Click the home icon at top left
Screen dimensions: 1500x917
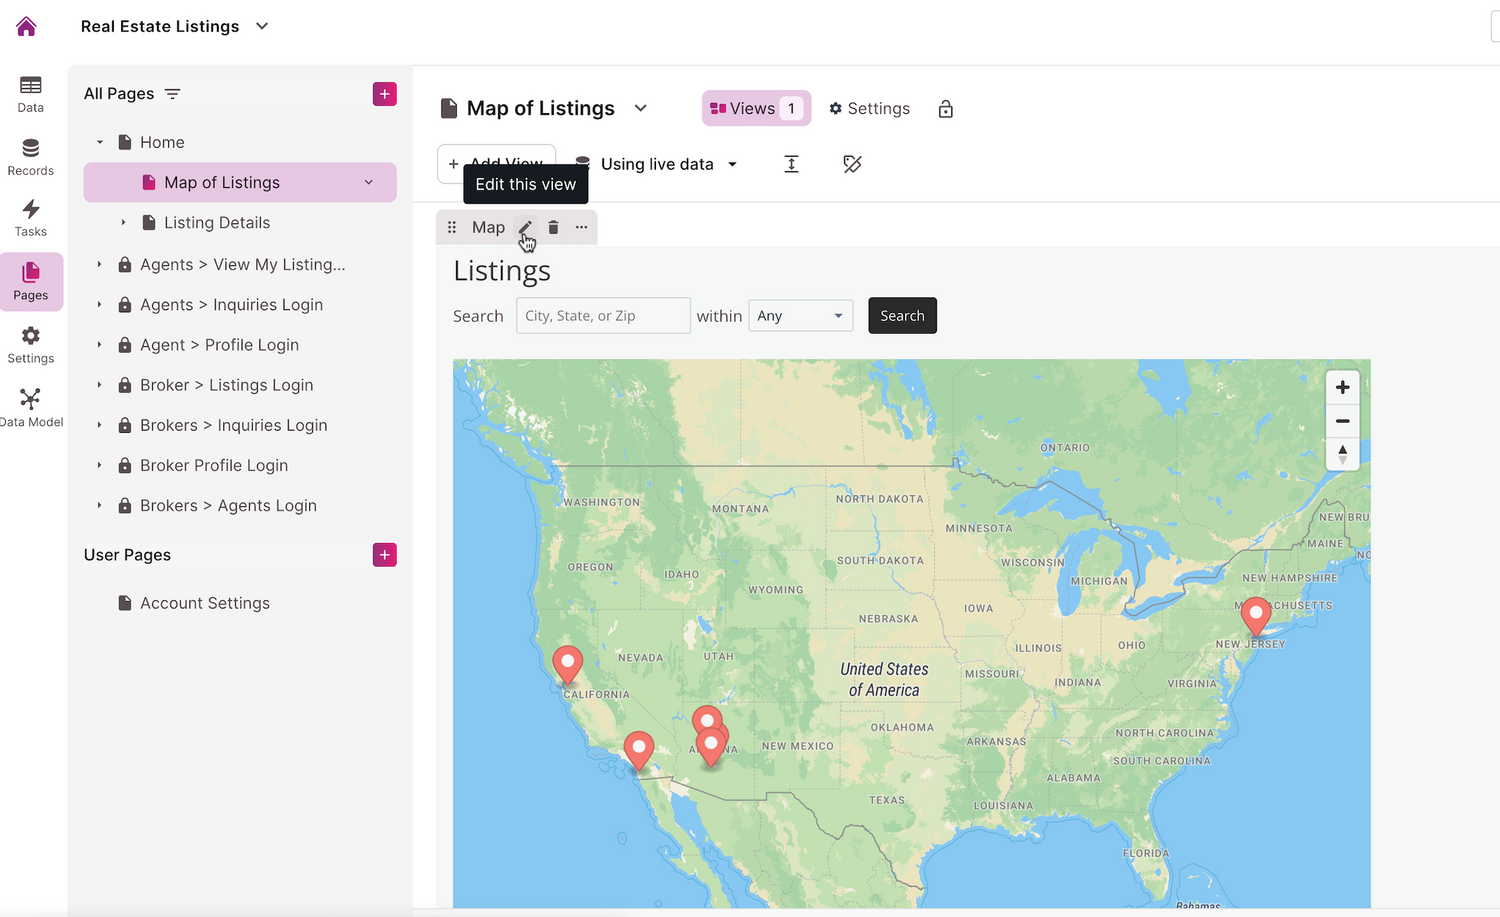point(25,26)
